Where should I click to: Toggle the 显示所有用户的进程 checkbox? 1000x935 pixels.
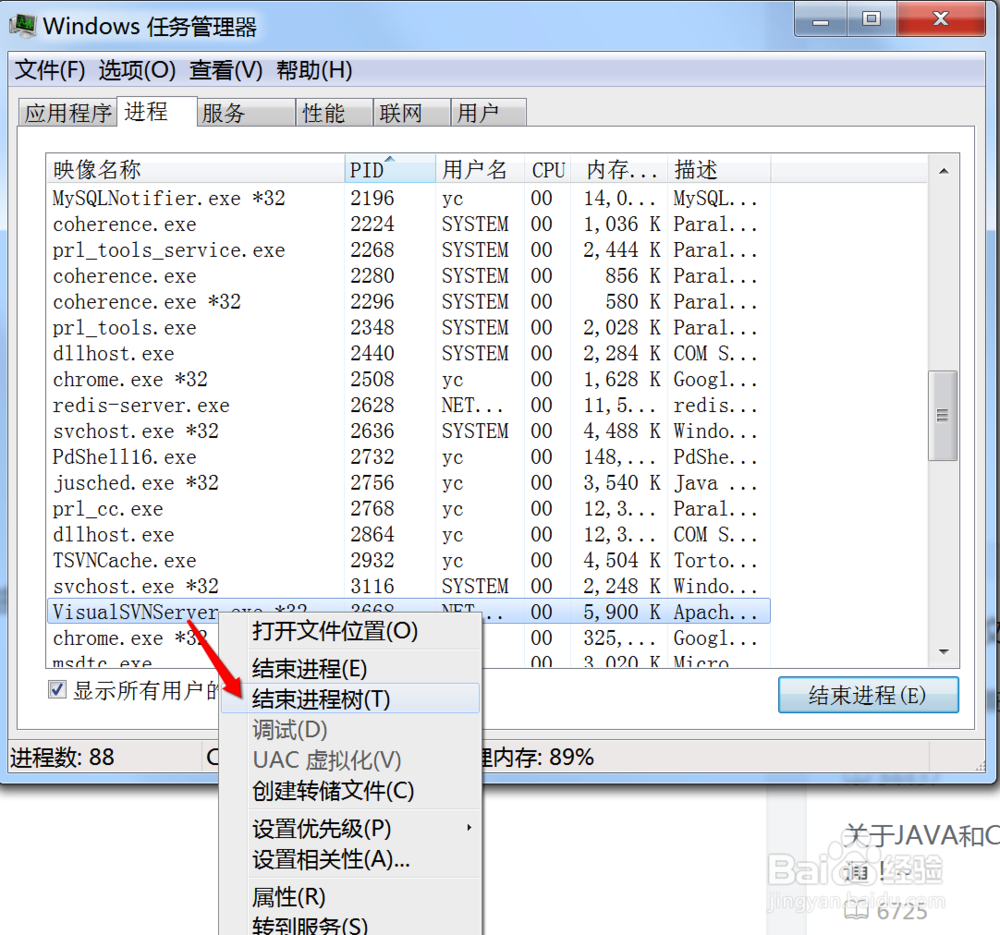(57, 689)
